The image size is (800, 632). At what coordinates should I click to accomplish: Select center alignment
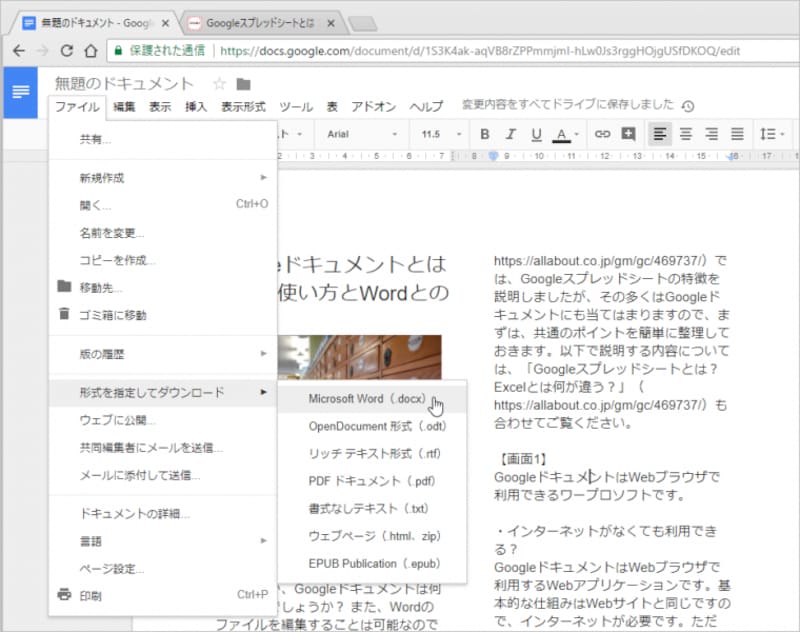point(685,134)
